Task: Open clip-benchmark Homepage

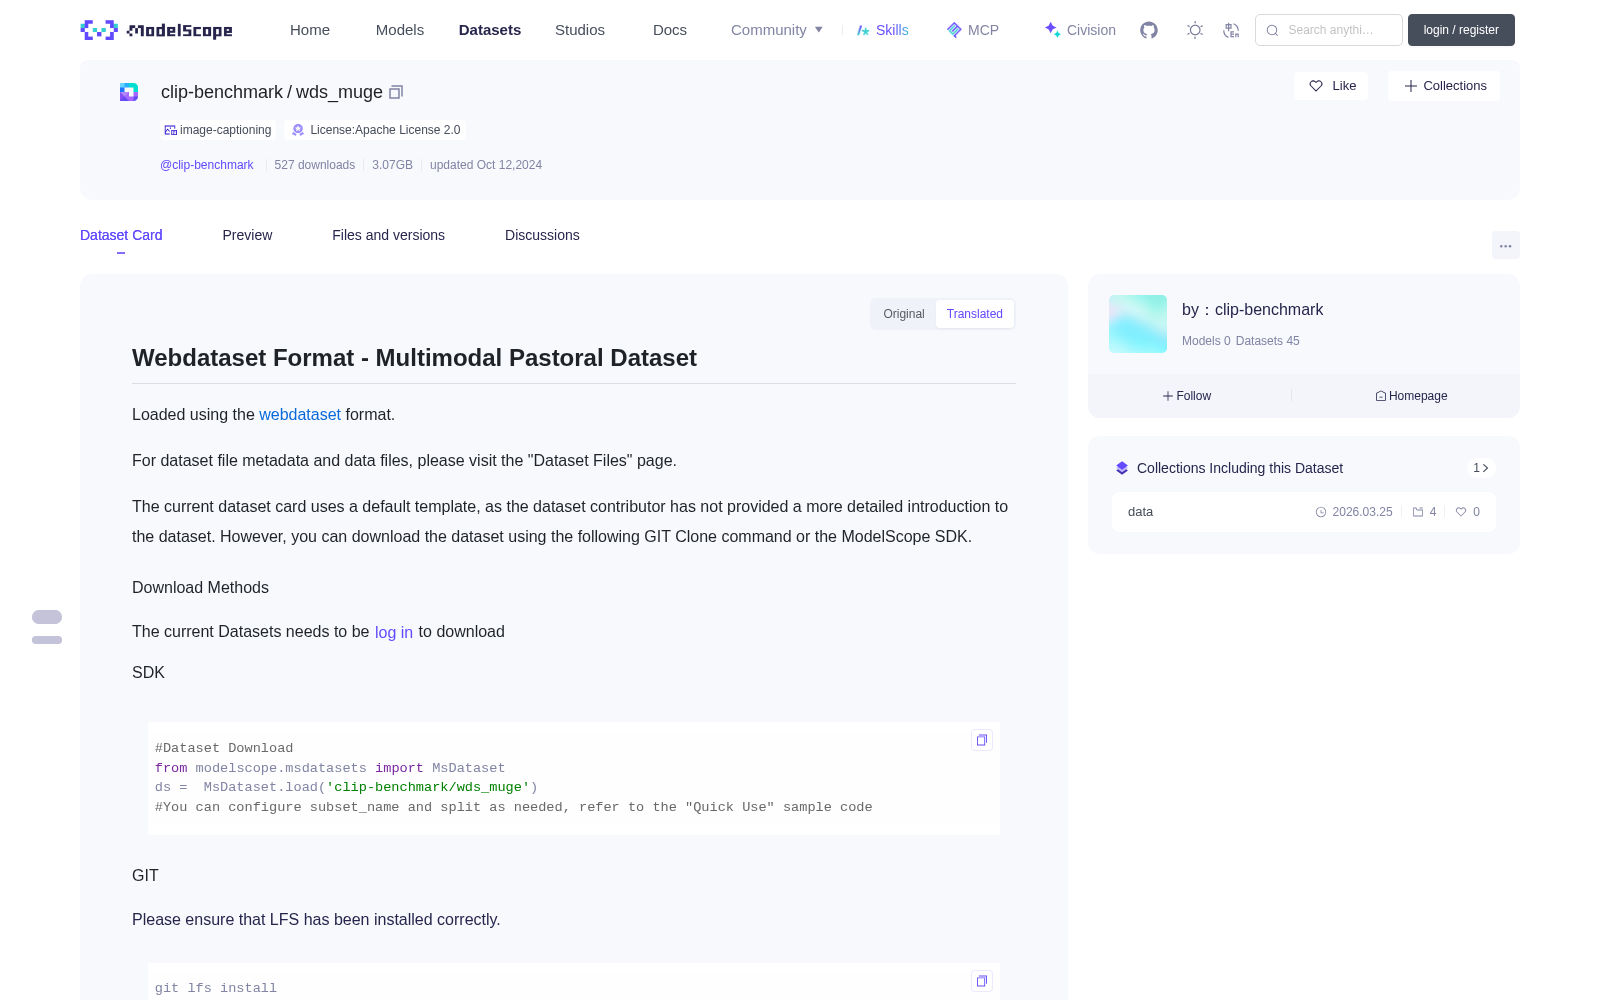Action: [1411, 396]
